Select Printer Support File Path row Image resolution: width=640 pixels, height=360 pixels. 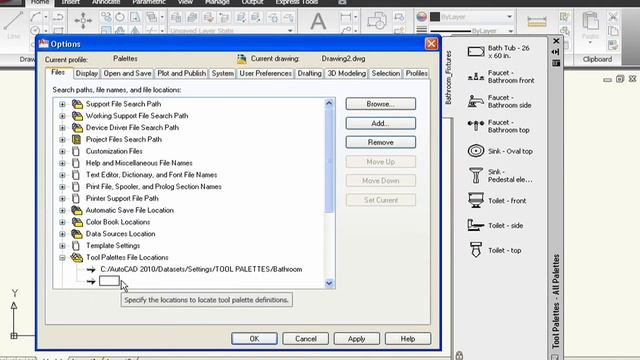(122, 198)
